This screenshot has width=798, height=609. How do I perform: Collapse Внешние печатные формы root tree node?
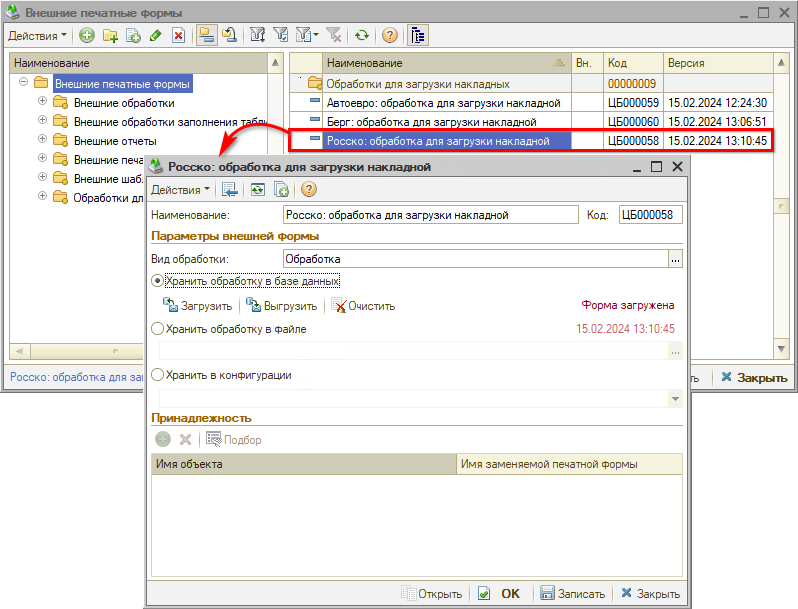[x=23, y=81]
